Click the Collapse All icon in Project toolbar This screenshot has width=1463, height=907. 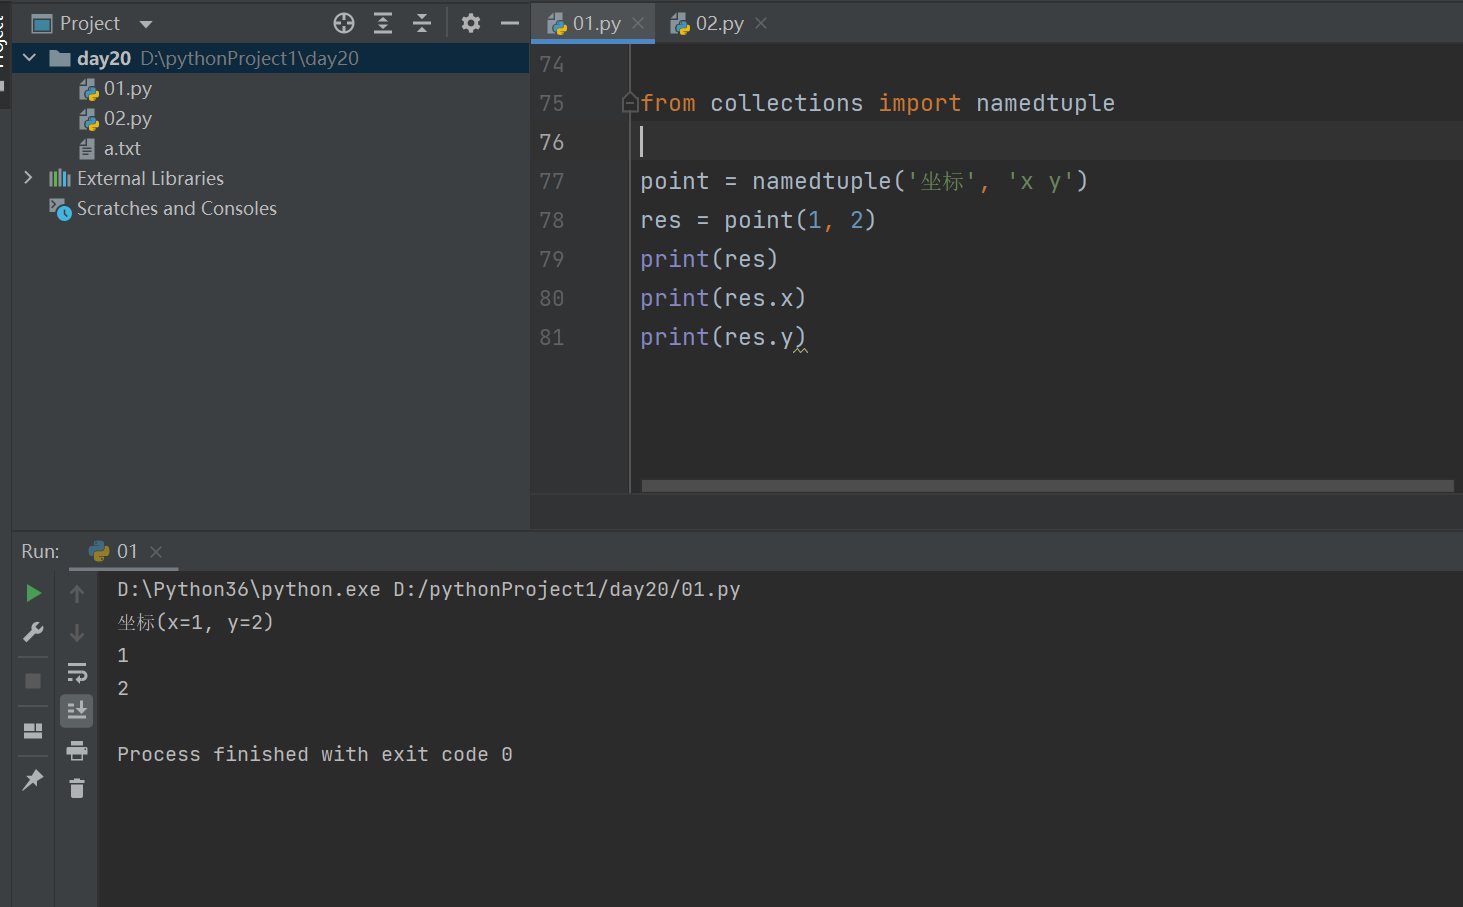(422, 23)
